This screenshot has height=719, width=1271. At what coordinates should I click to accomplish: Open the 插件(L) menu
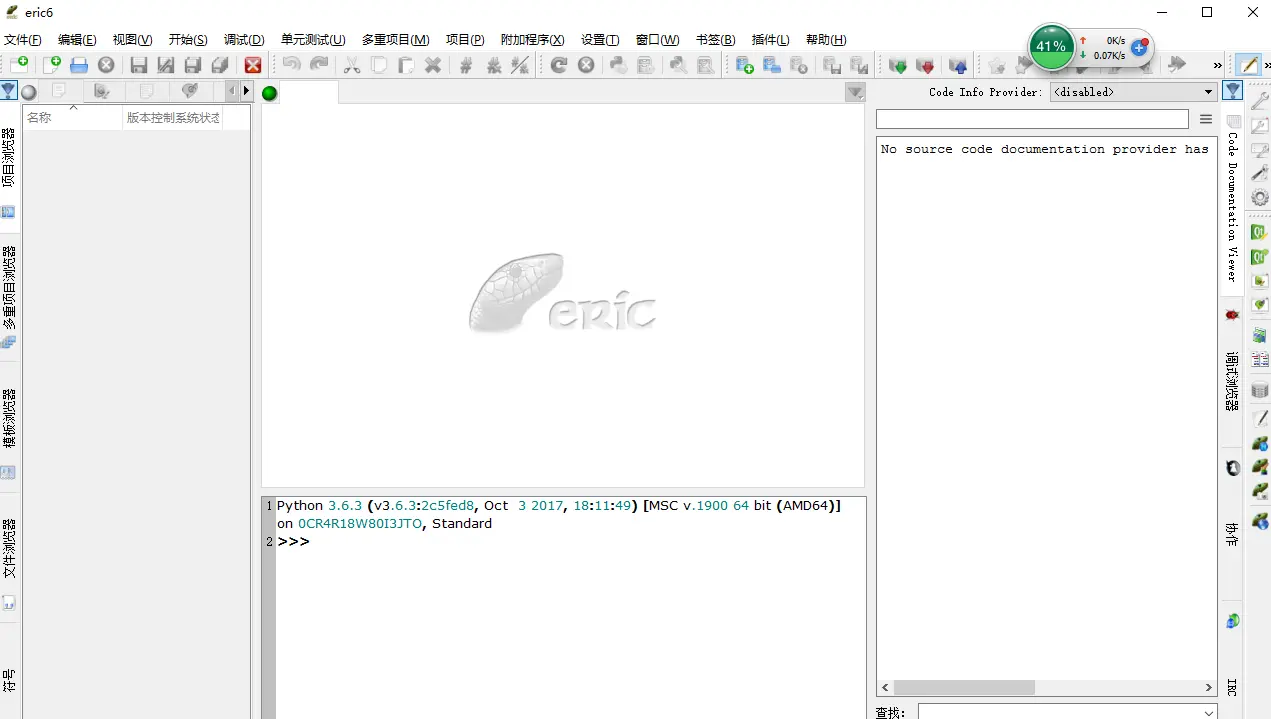coord(770,40)
